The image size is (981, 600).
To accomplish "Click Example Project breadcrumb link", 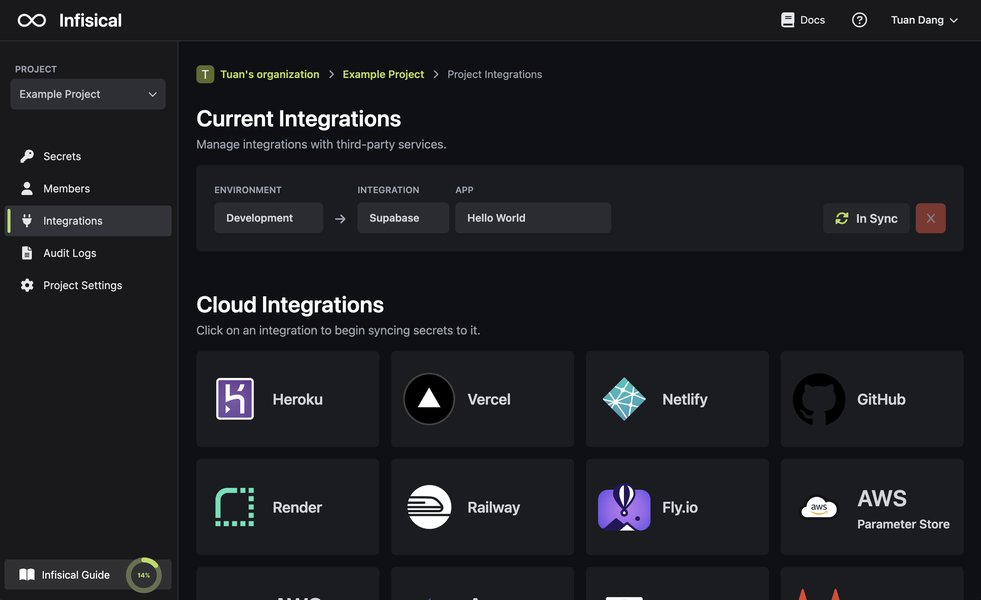I will (384, 74).
